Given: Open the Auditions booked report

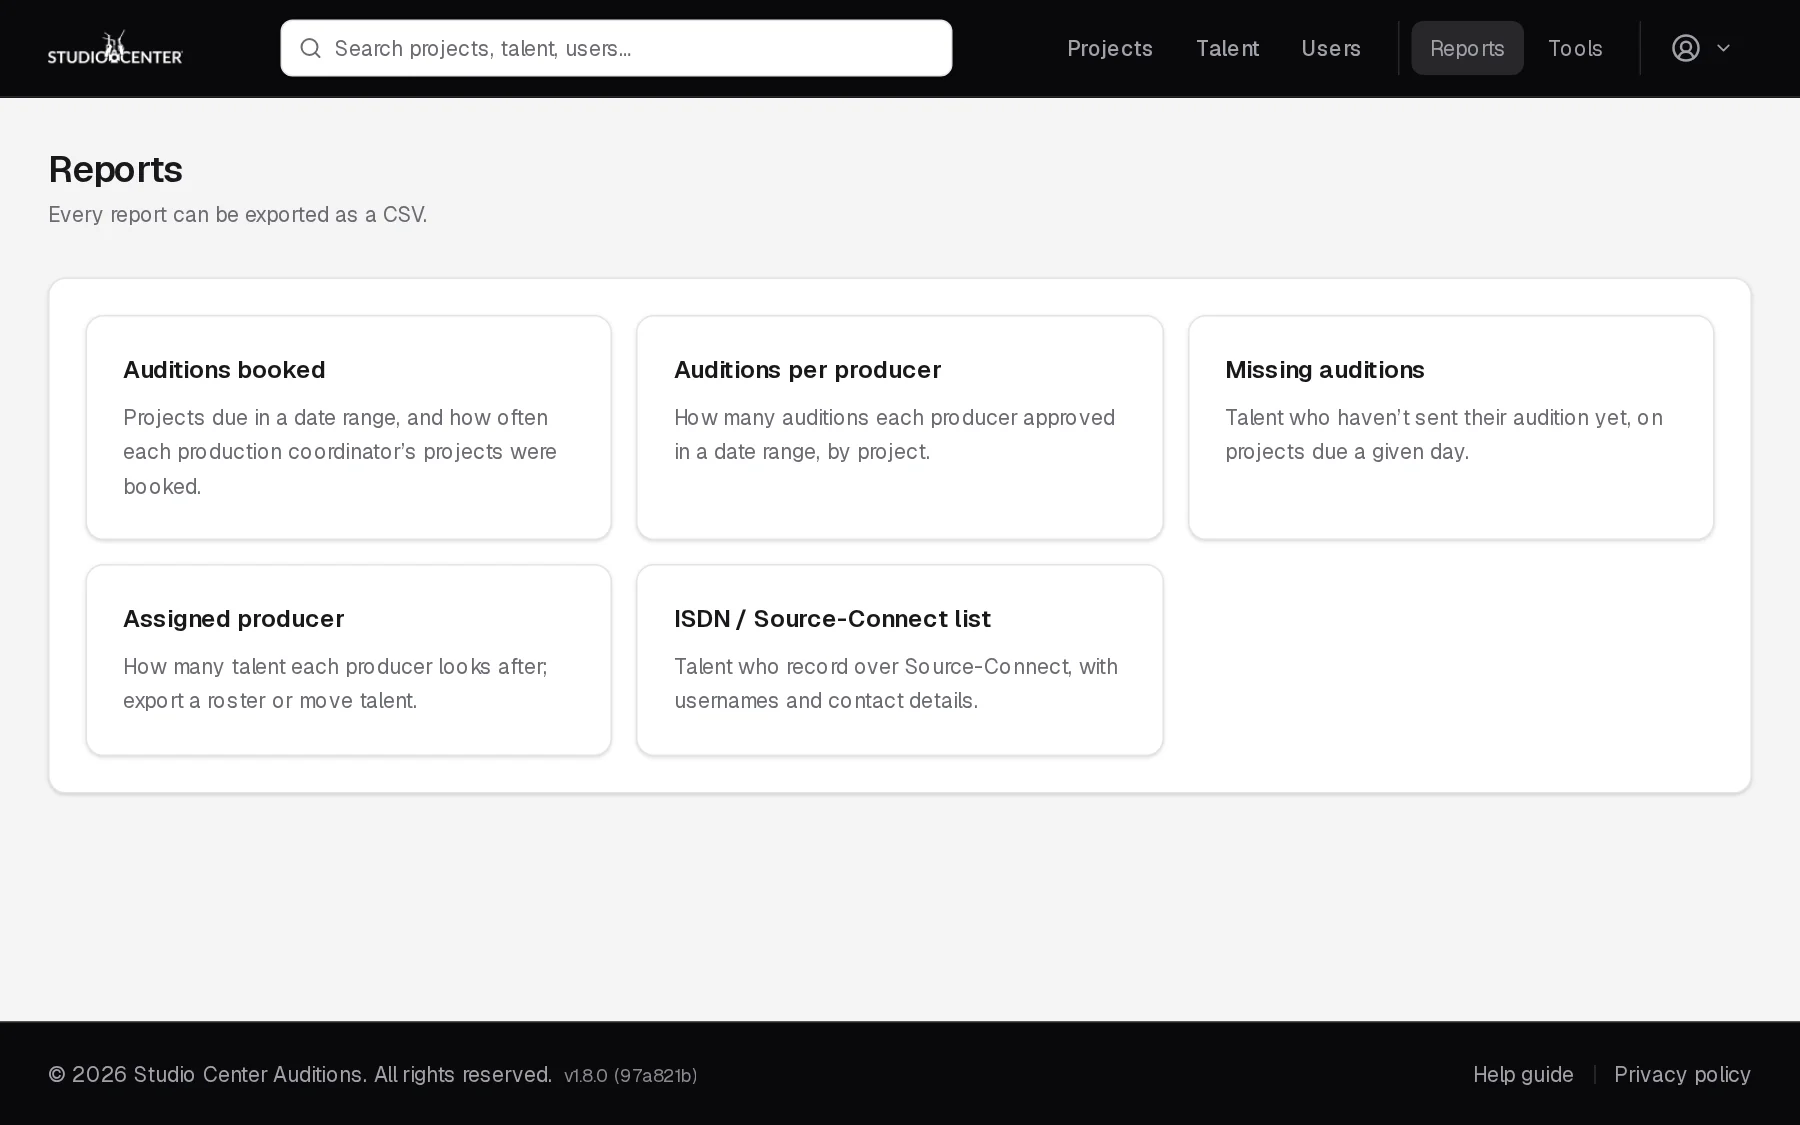Looking at the screenshot, I should pos(349,428).
